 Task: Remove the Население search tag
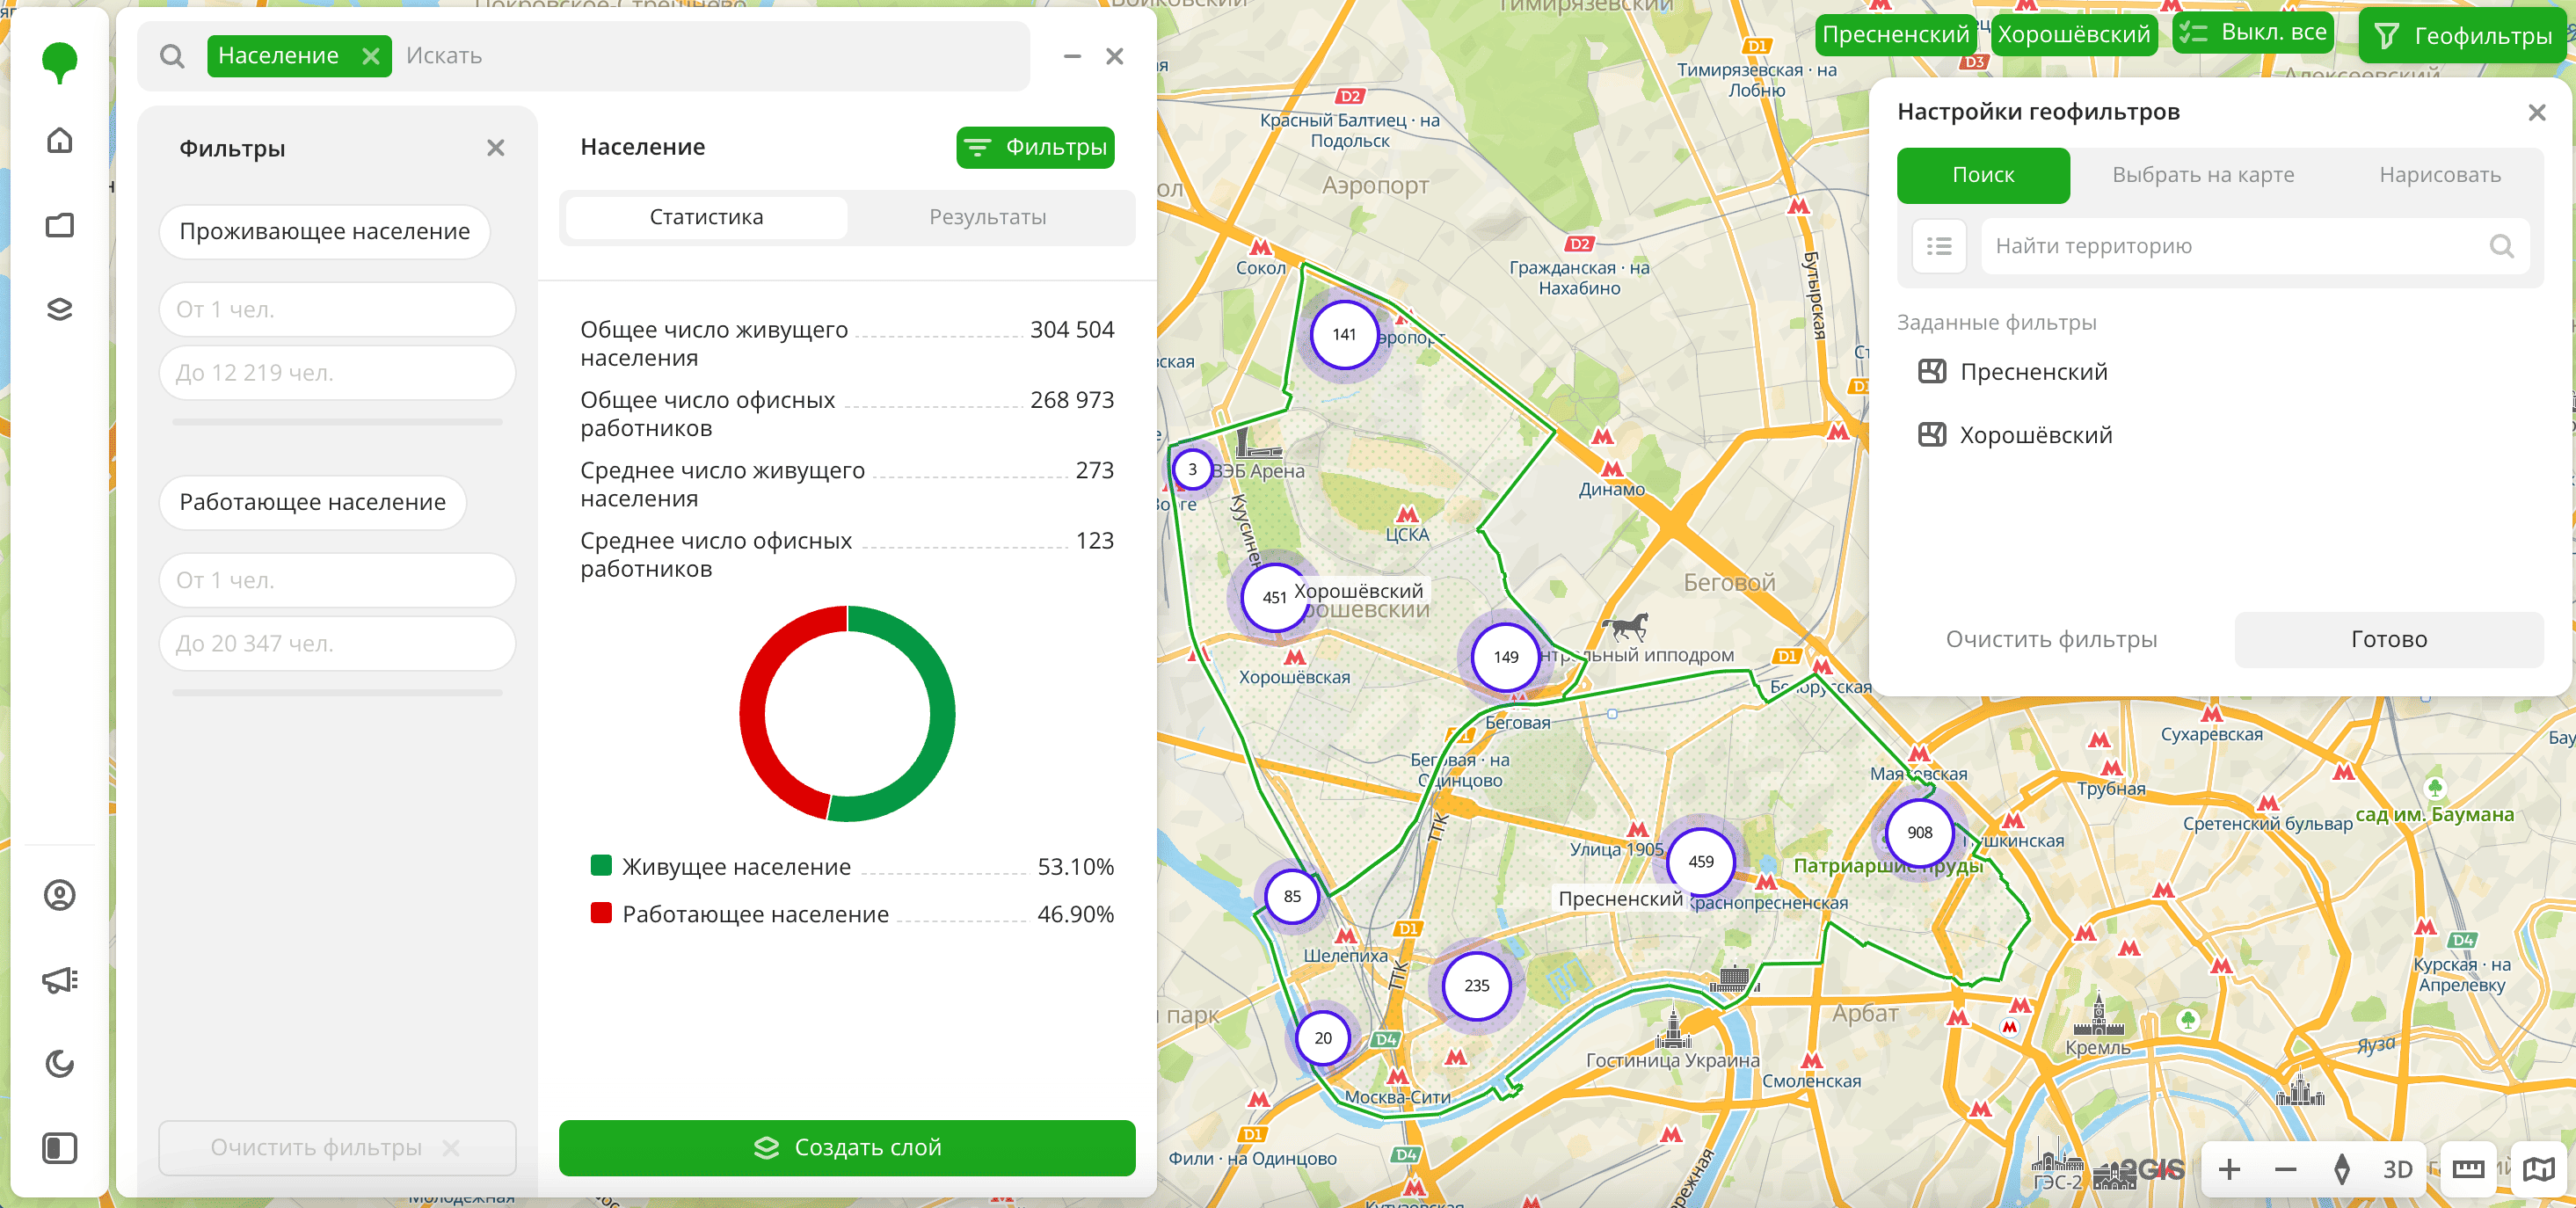tap(371, 56)
